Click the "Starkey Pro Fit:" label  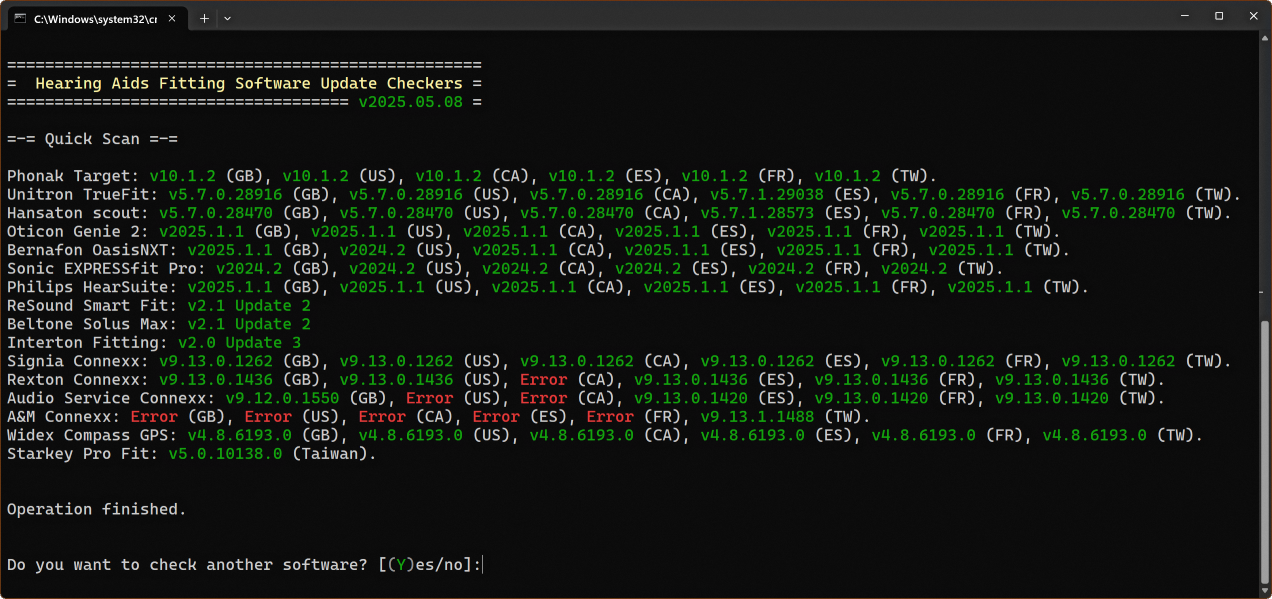83,453
